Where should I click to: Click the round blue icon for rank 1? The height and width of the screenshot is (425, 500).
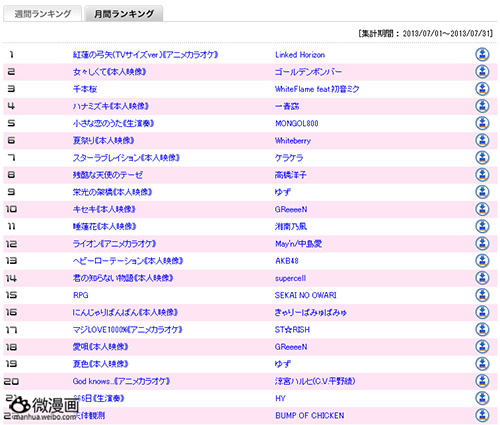482,54
